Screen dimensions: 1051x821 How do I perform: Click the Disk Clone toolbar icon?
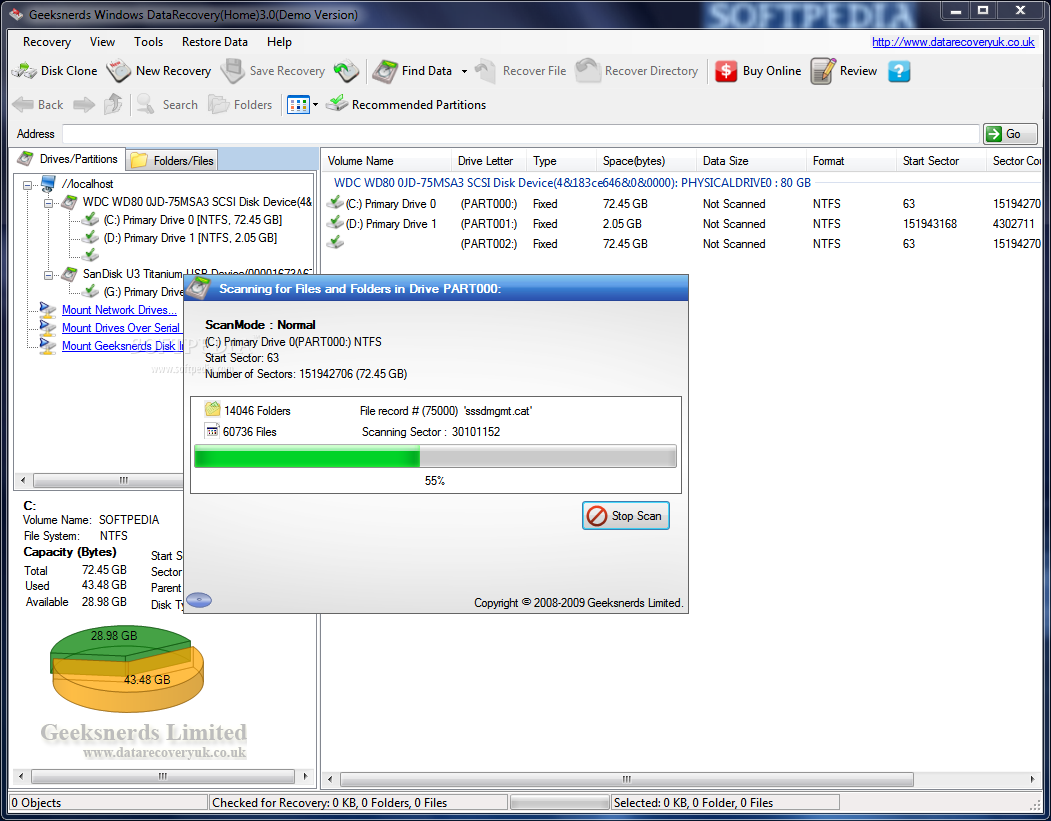24,70
